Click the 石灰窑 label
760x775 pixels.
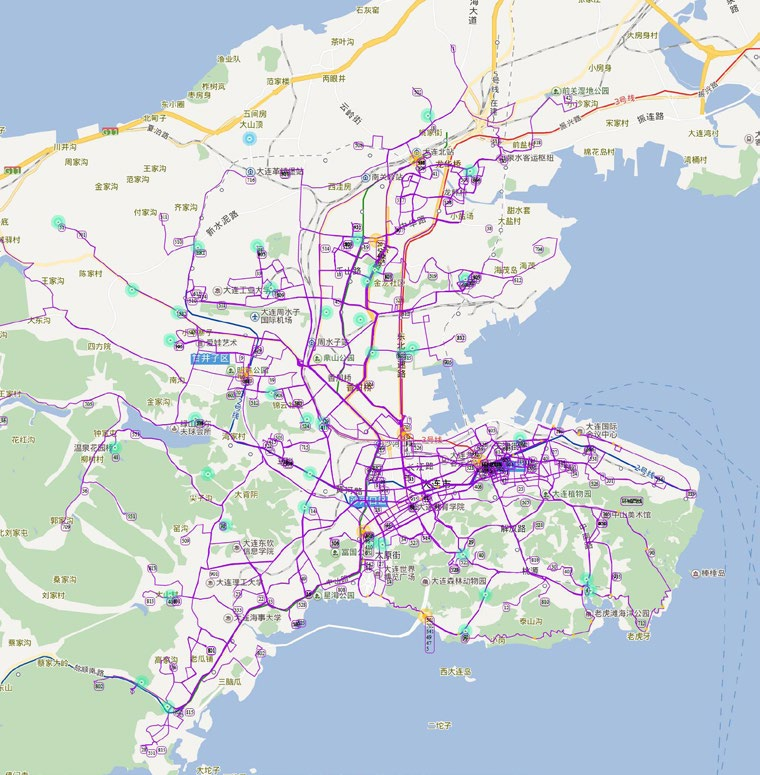click(x=368, y=9)
